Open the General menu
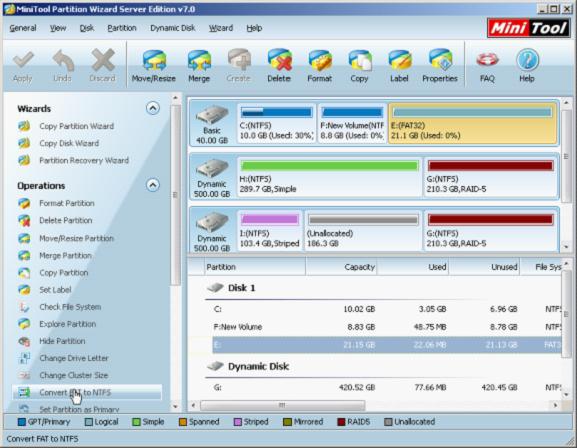 [23, 28]
